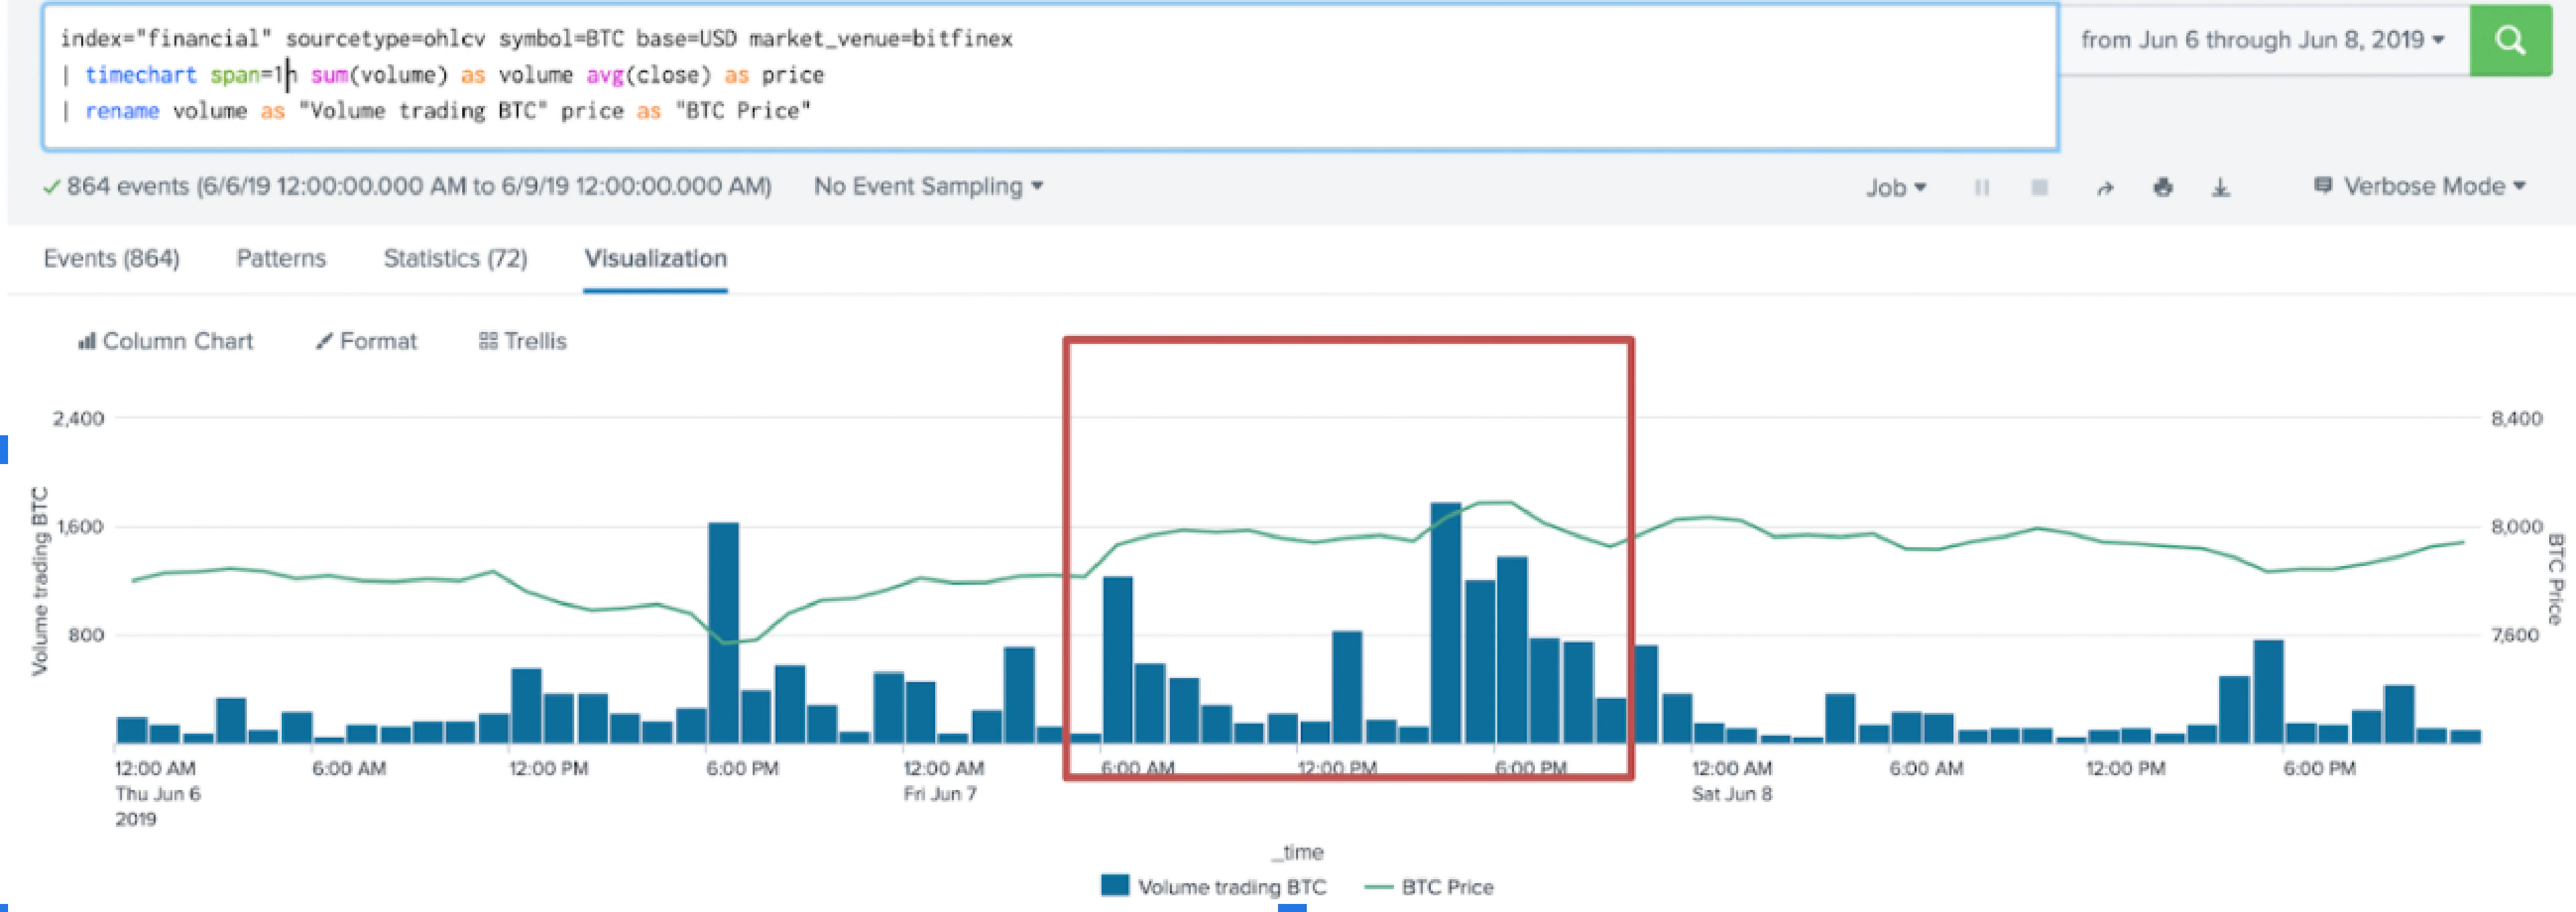Click the BTC Price right axis title

(2555, 580)
